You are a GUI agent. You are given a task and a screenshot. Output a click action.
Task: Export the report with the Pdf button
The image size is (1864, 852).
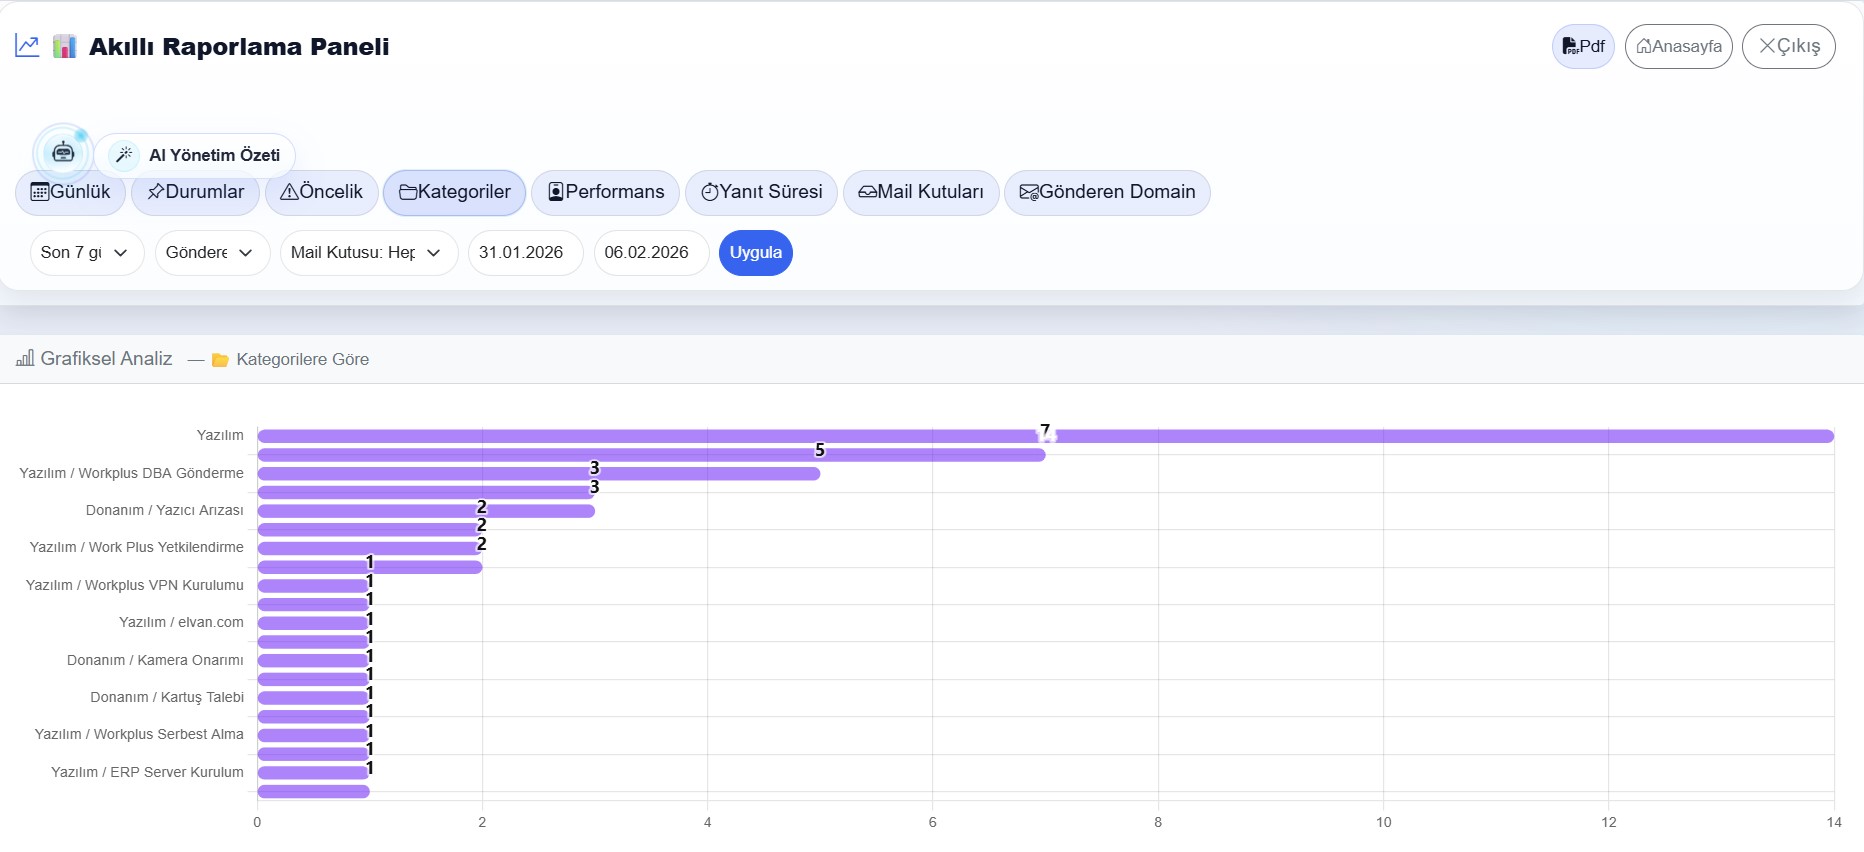[x=1582, y=47]
